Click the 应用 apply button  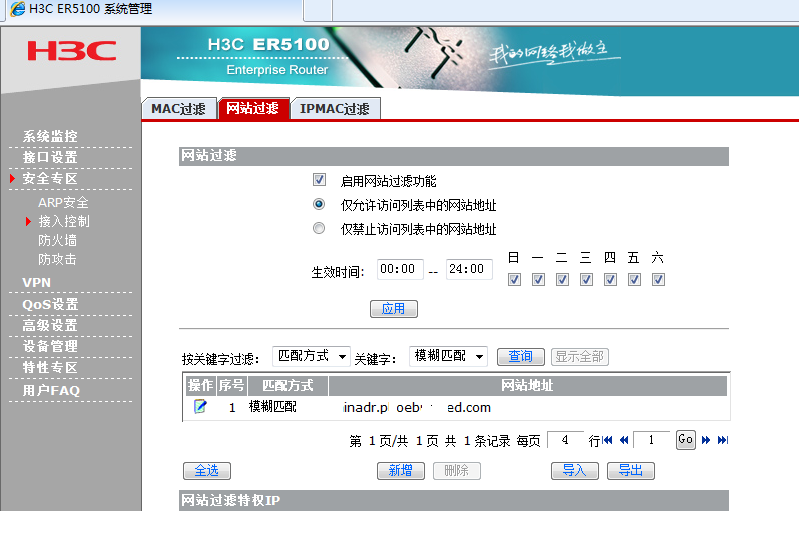coord(393,309)
